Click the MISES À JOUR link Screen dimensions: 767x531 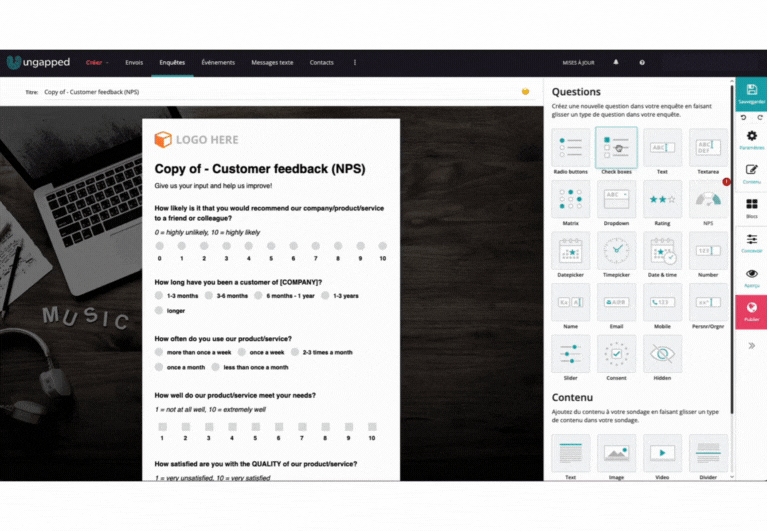point(578,63)
